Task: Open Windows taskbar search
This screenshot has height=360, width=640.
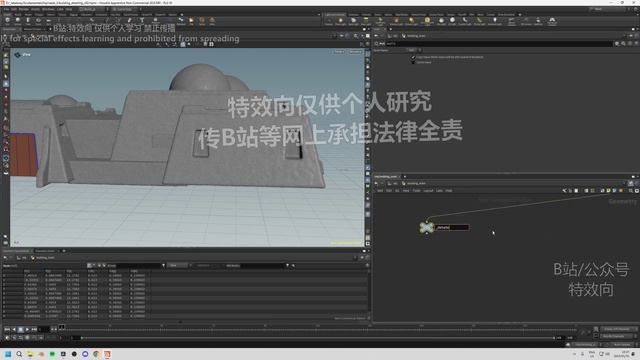Action: click(19, 354)
